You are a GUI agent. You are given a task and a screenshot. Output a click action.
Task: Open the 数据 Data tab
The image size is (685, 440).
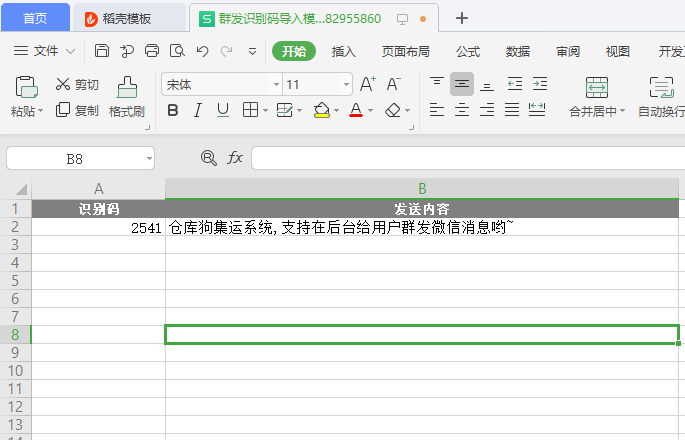(518, 52)
